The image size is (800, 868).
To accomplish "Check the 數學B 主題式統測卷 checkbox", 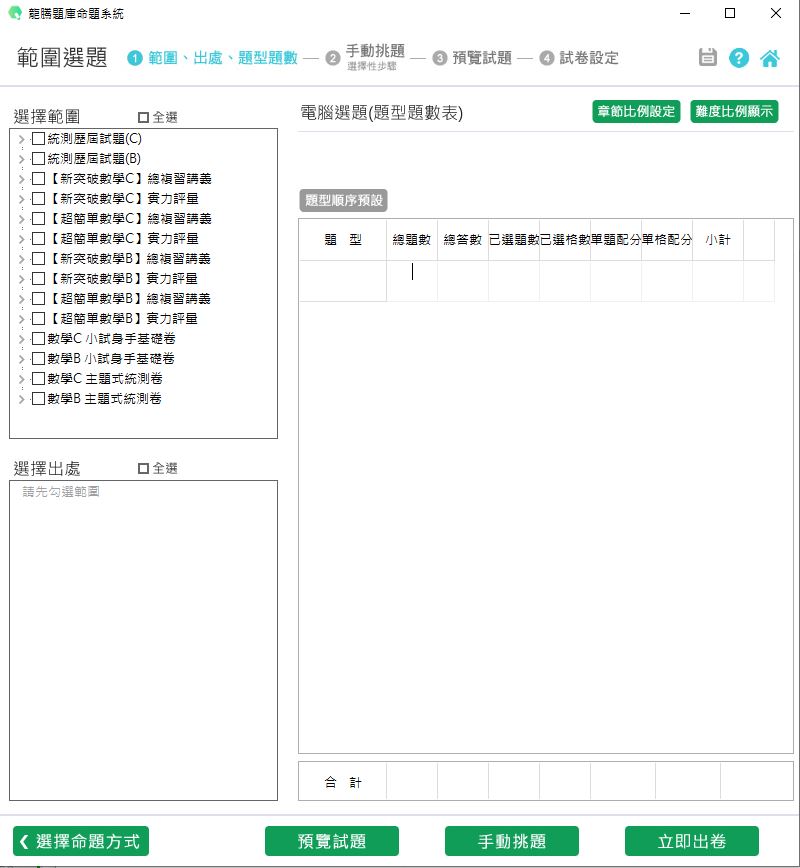I will coord(38,399).
